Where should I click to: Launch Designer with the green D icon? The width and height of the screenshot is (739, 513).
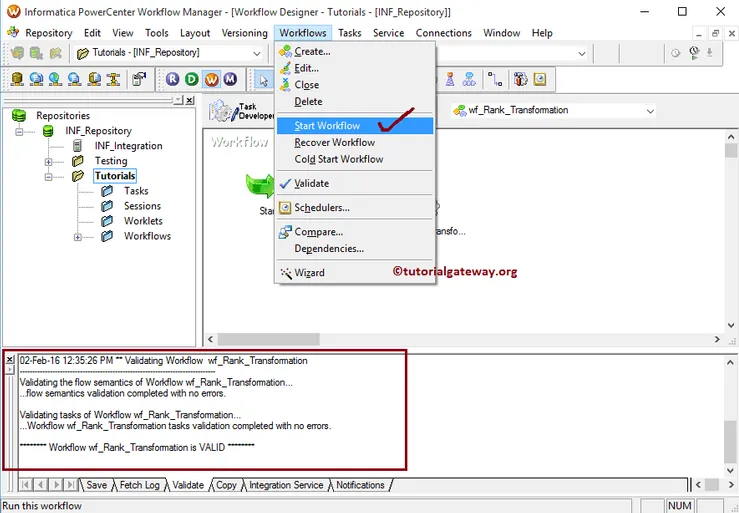pyautogui.click(x=192, y=79)
